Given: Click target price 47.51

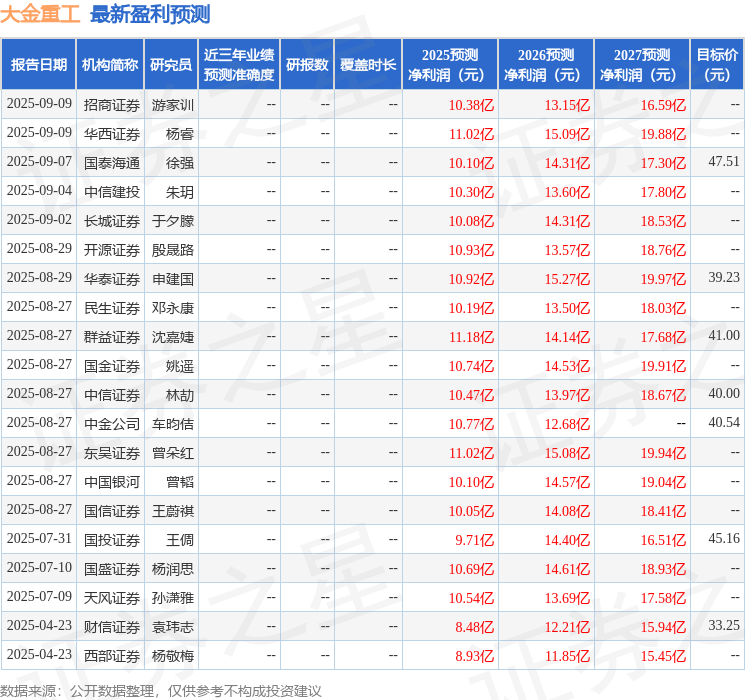Looking at the screenshot, I should point(724,162).
